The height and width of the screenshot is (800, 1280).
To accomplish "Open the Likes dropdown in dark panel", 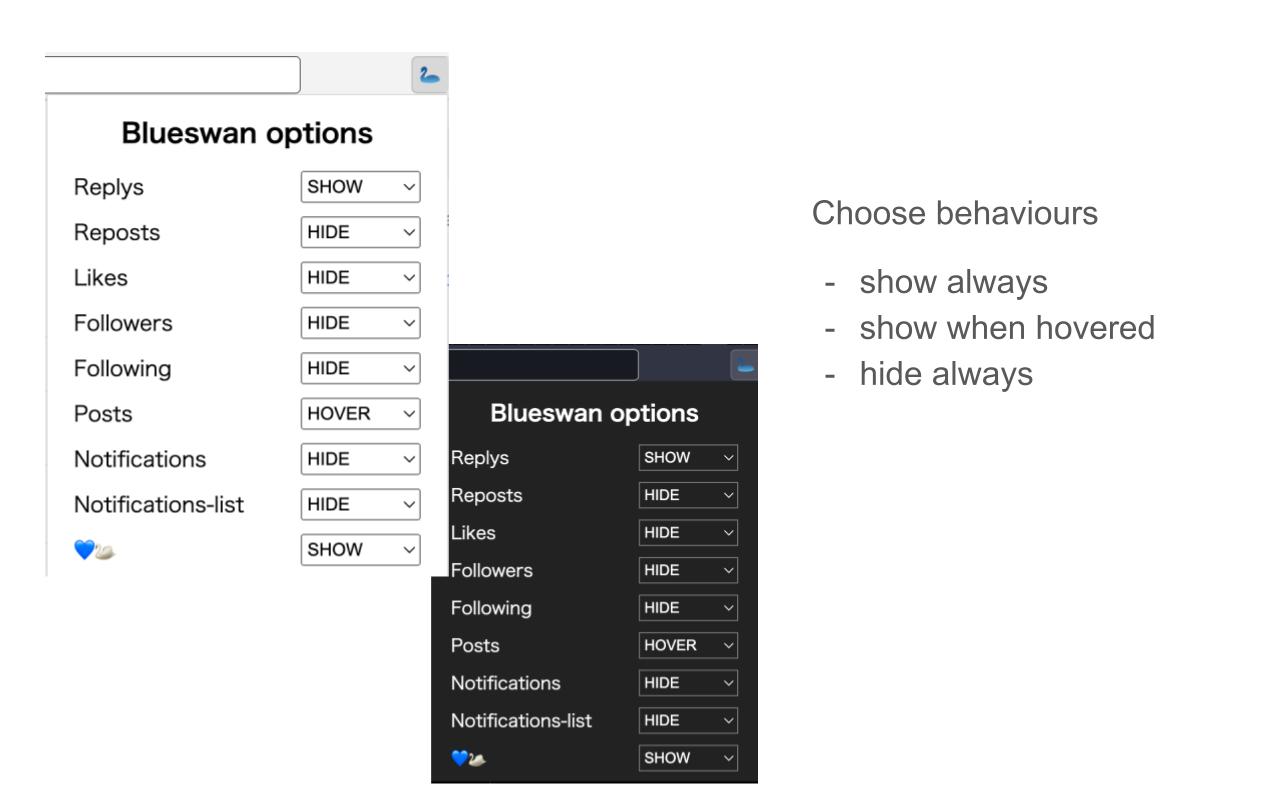I will click(x=688, y=532).
